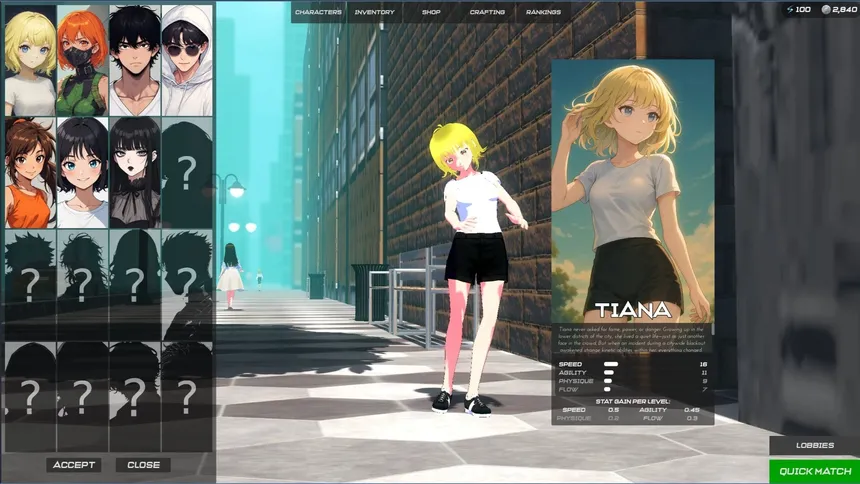Click the coin currency icon showing 2,840
The image size is (860, 484).
pos(826,9)
